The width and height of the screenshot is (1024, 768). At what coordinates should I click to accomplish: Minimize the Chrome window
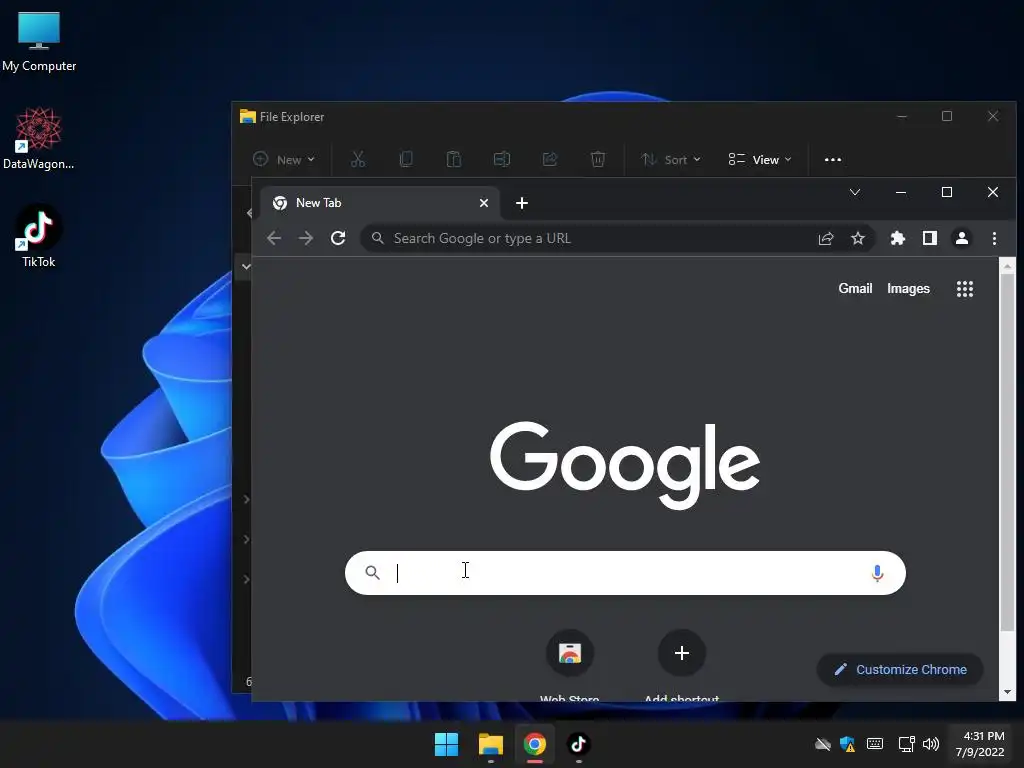point(901,192)
